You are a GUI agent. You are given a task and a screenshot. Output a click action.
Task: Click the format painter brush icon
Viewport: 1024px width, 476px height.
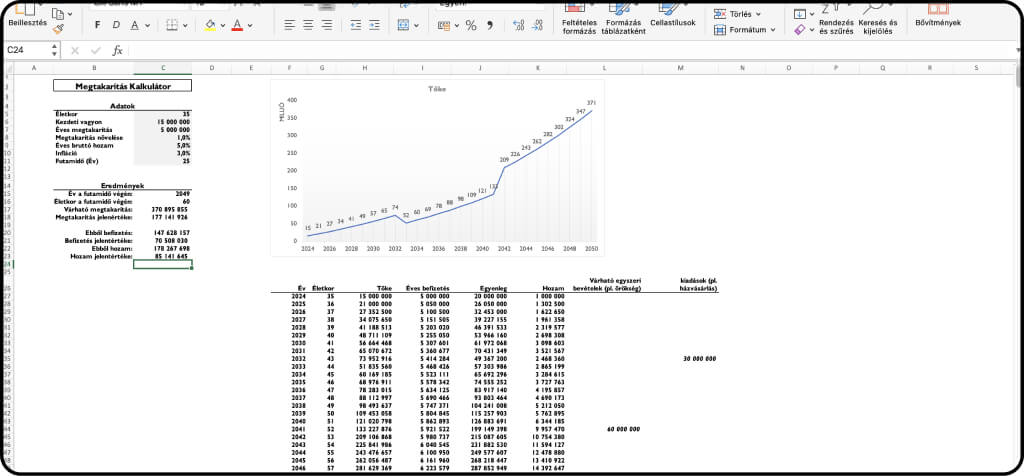tap(57, 29)
